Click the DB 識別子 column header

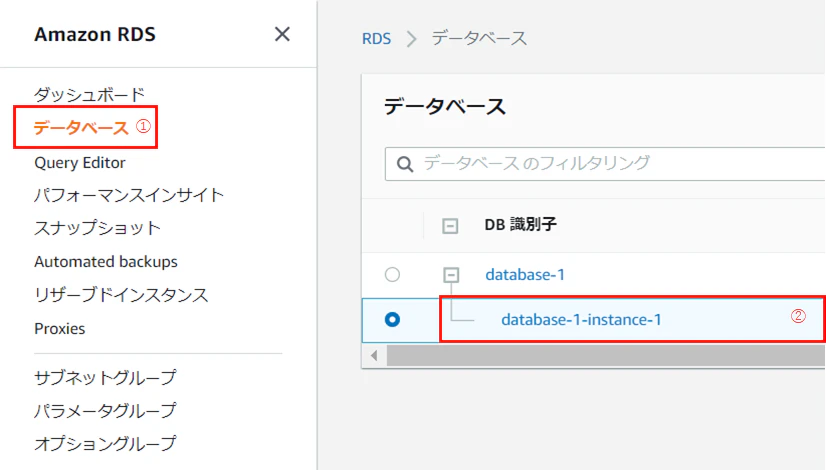click(520, 224)
